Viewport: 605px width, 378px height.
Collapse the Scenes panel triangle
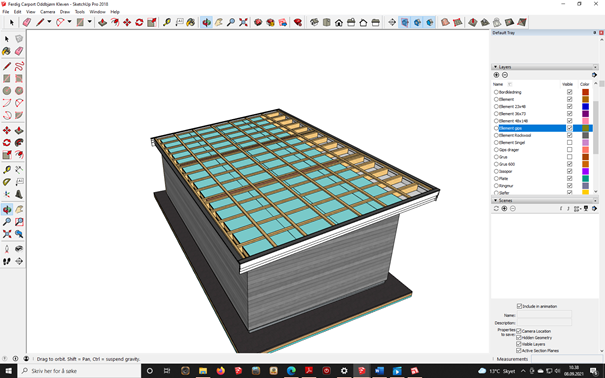[x=495, y=200]
